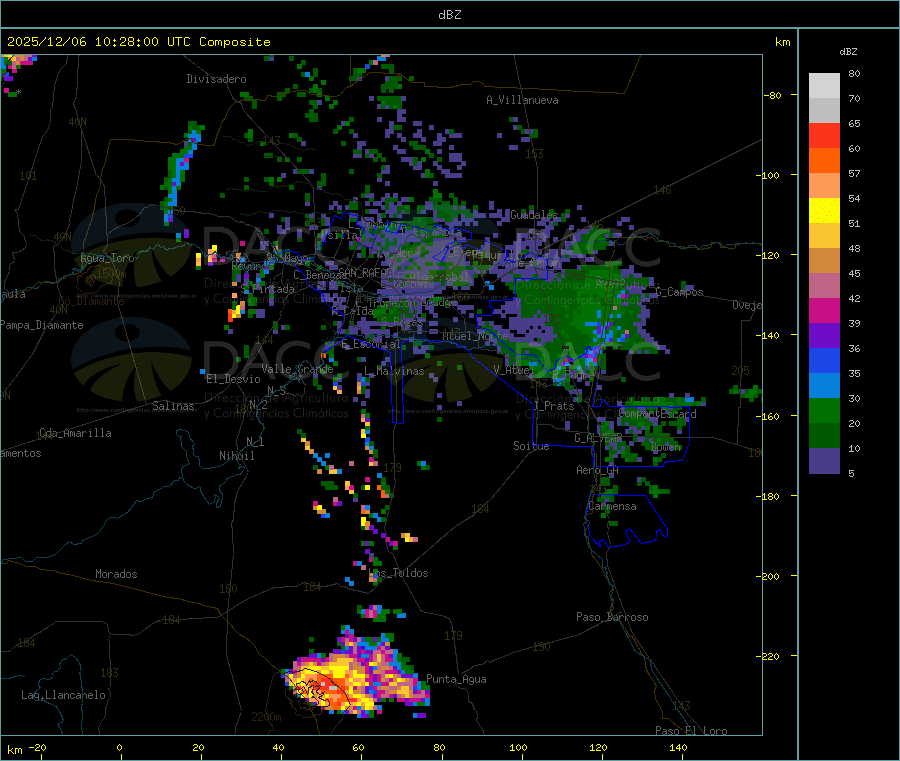The image size is (900, 761).
Task: Click the Los_Toldos place label
Action: pos(398,573)
